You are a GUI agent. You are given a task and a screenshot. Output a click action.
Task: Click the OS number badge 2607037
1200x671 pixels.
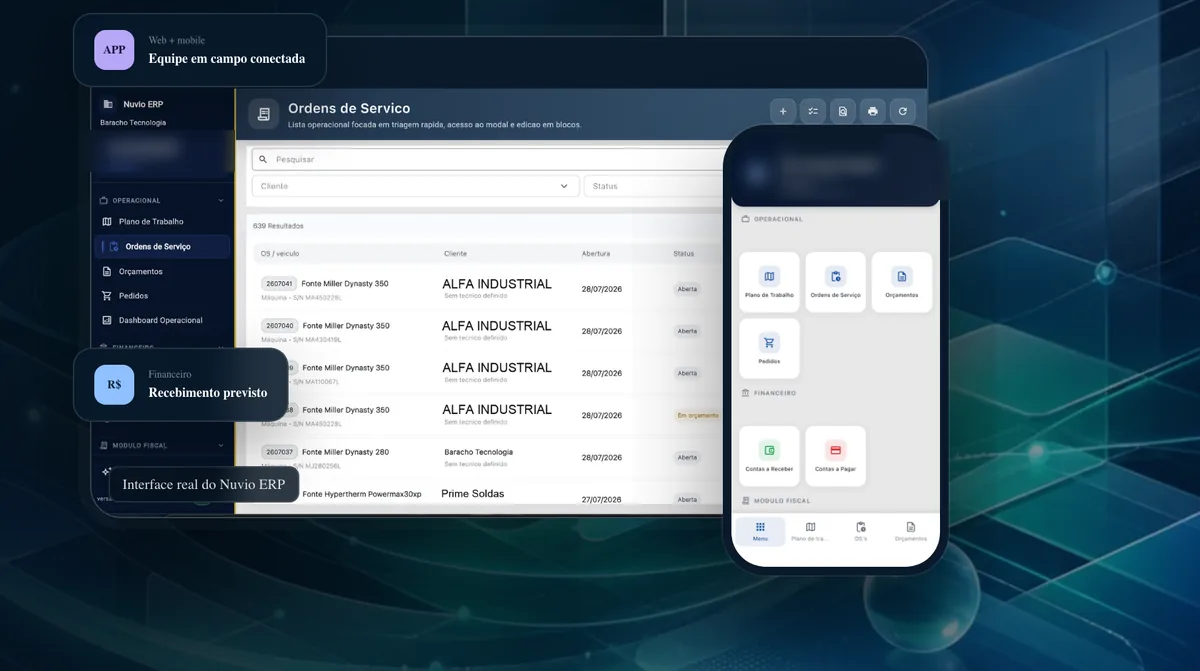(279, 452)
